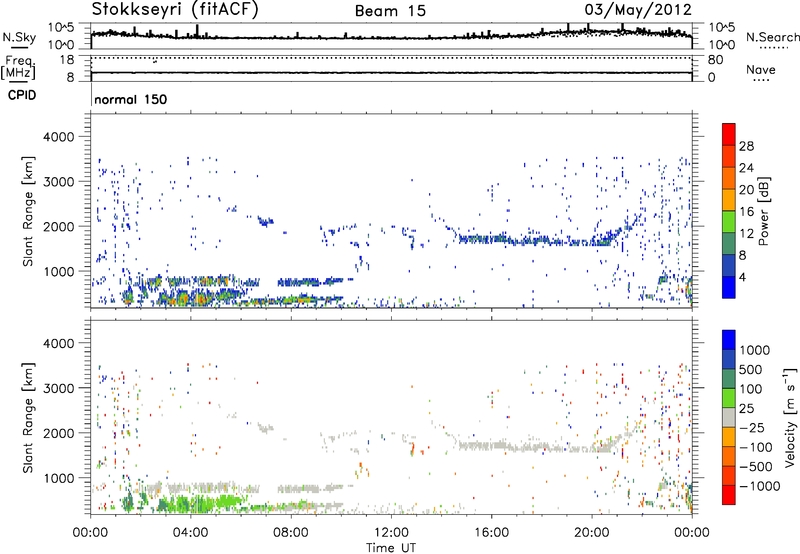This screenshot has height=554, width=800.
Task: Click '2000' on power panel range axis
Action: pyautogui.click(x=59, y=226)
